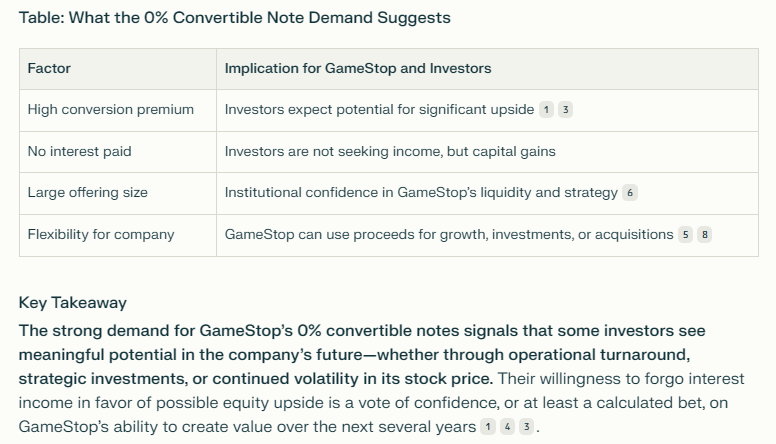Screen dimensions: 776x444
Task: Click the table title about Convertible Note Demand
Action: [x=235, y=18]
